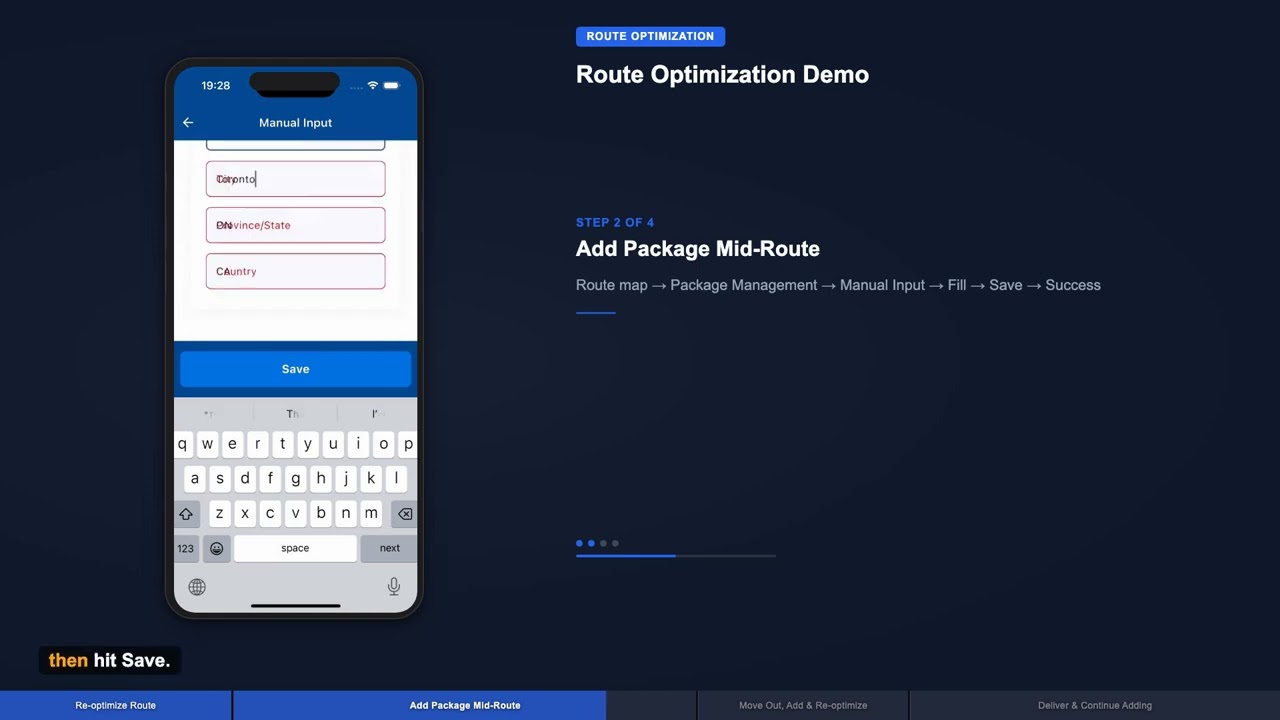
Task: Tap the globe language switch icon
Action: [197, 587]
